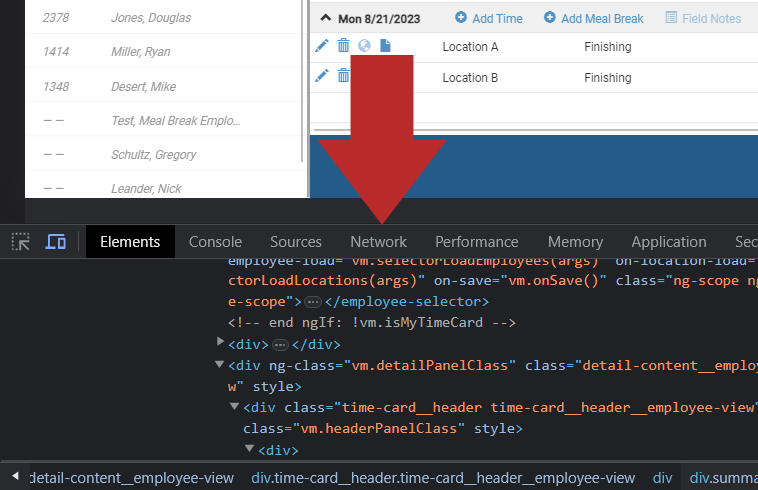Delete the Location A time entry
This screenshot has height=490, width=758.
point(343,45)
